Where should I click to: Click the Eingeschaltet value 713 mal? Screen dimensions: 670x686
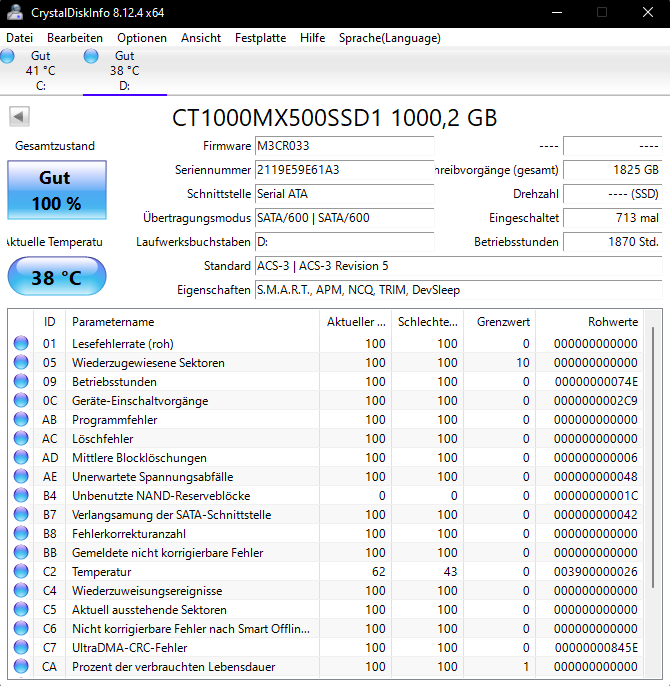tap(613, 218)
